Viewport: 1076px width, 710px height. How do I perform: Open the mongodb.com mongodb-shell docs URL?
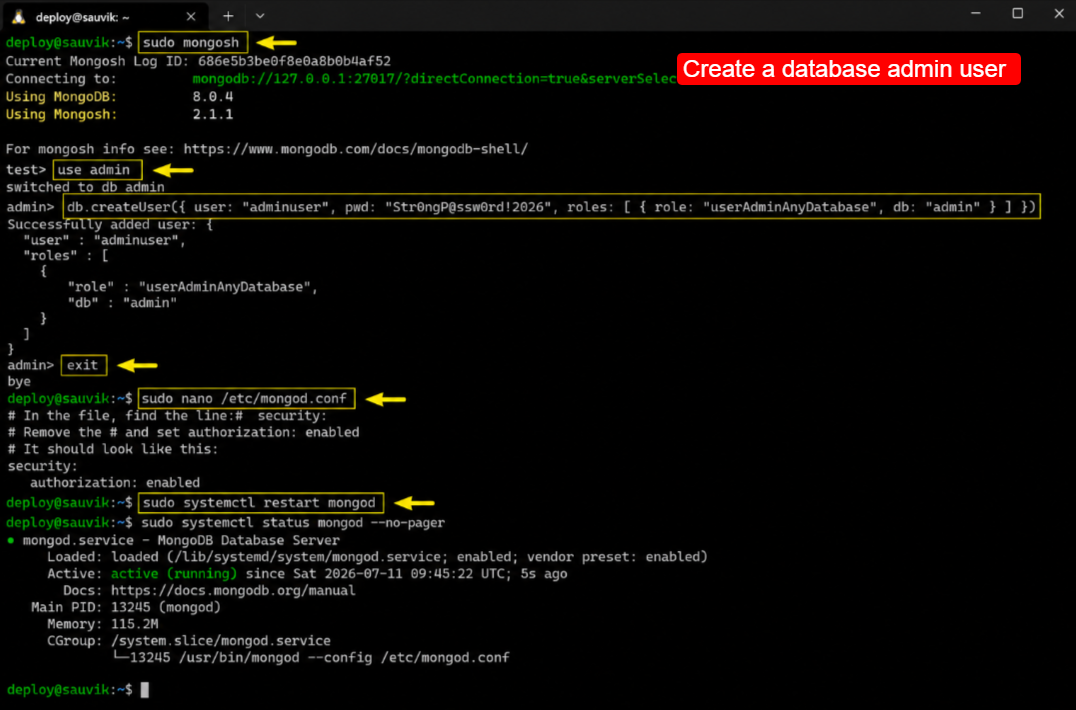click(x=355, y=149)
